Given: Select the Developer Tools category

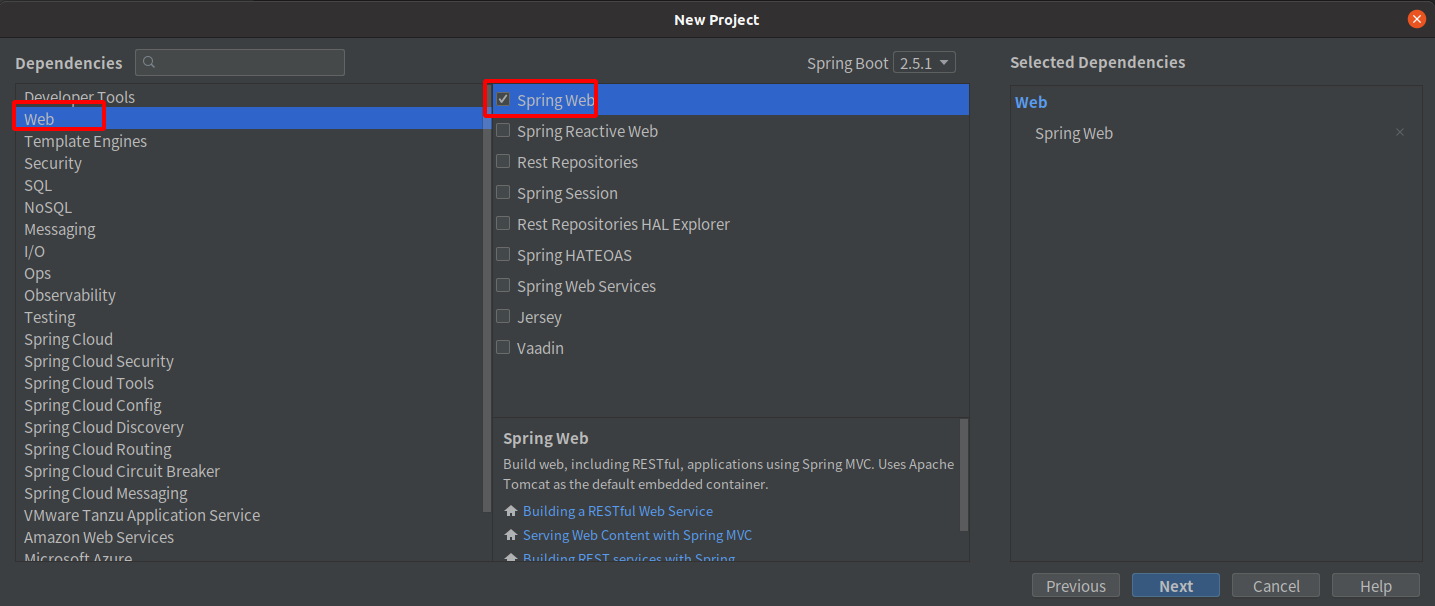Looking at the screenshot, I should [x=248, y=97].
